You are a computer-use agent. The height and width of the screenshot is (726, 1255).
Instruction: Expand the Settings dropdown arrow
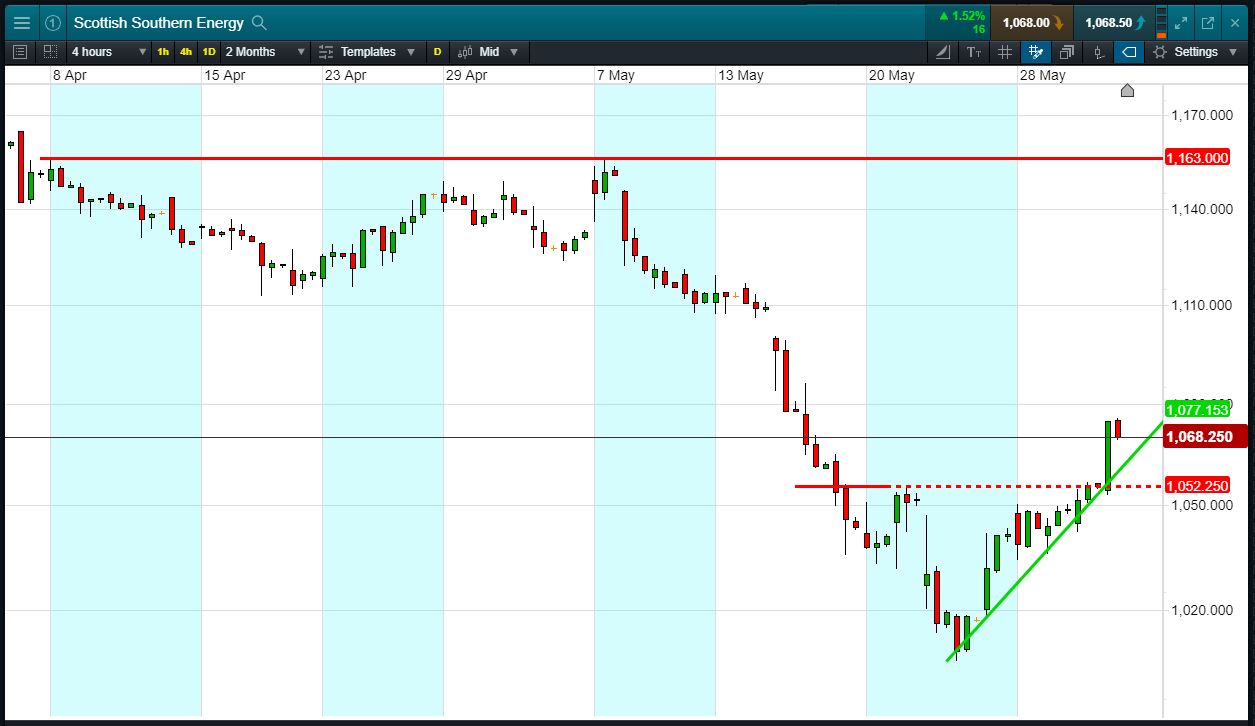[x=1232, y=52]
